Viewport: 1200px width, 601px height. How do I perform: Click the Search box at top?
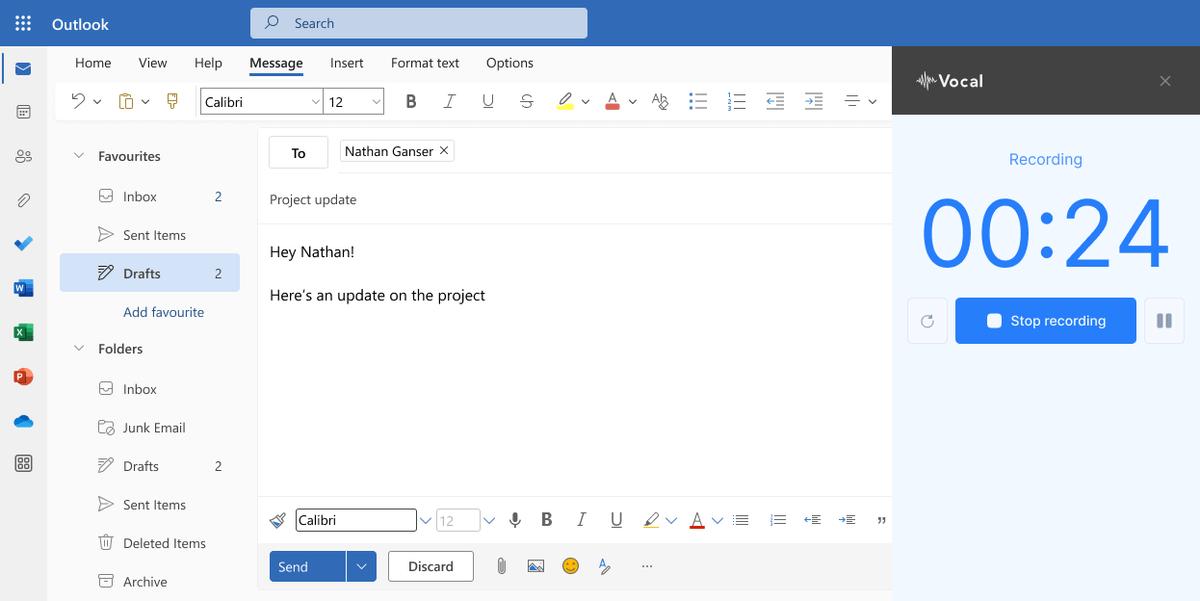click(418, 23)
